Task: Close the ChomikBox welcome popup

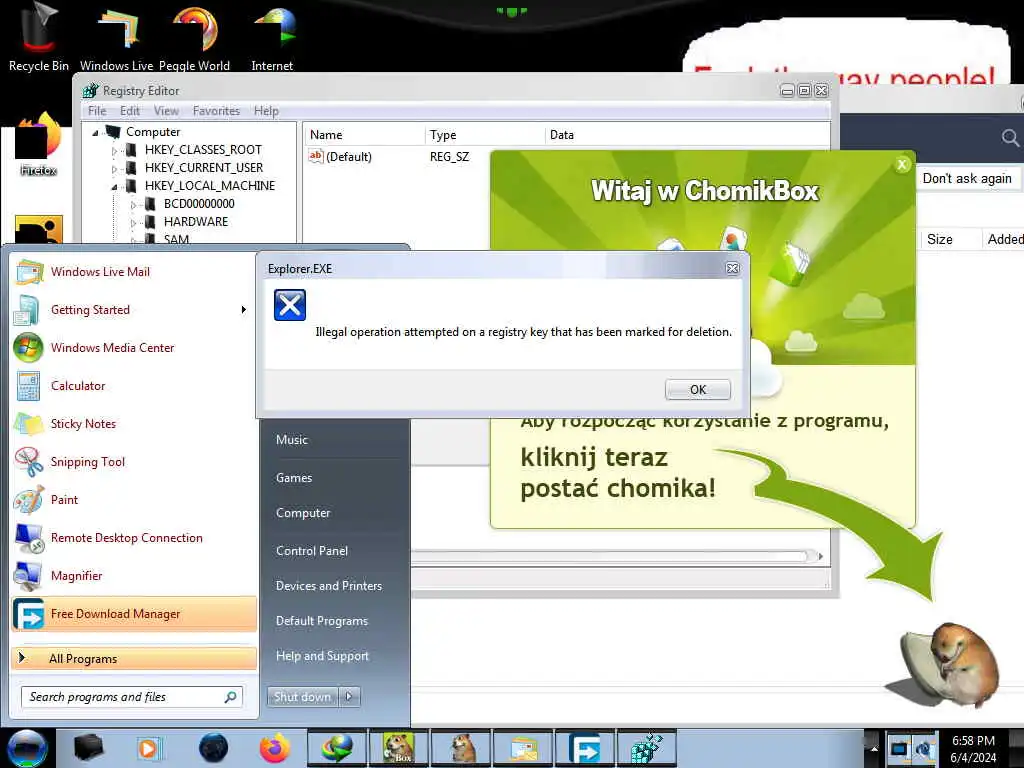Action: (x=902, y=165)
